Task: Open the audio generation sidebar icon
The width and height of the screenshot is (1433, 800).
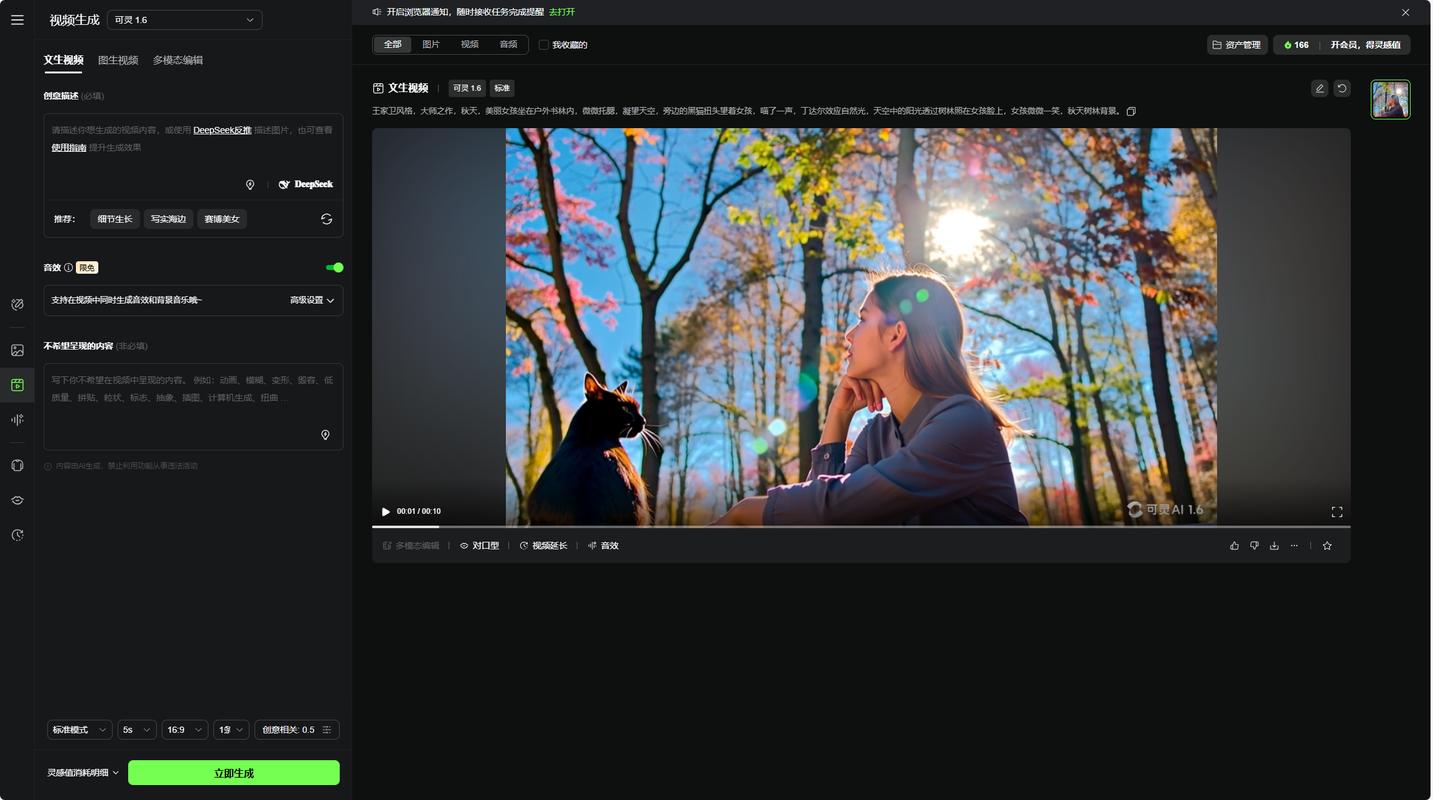Action: coord(17,420)
